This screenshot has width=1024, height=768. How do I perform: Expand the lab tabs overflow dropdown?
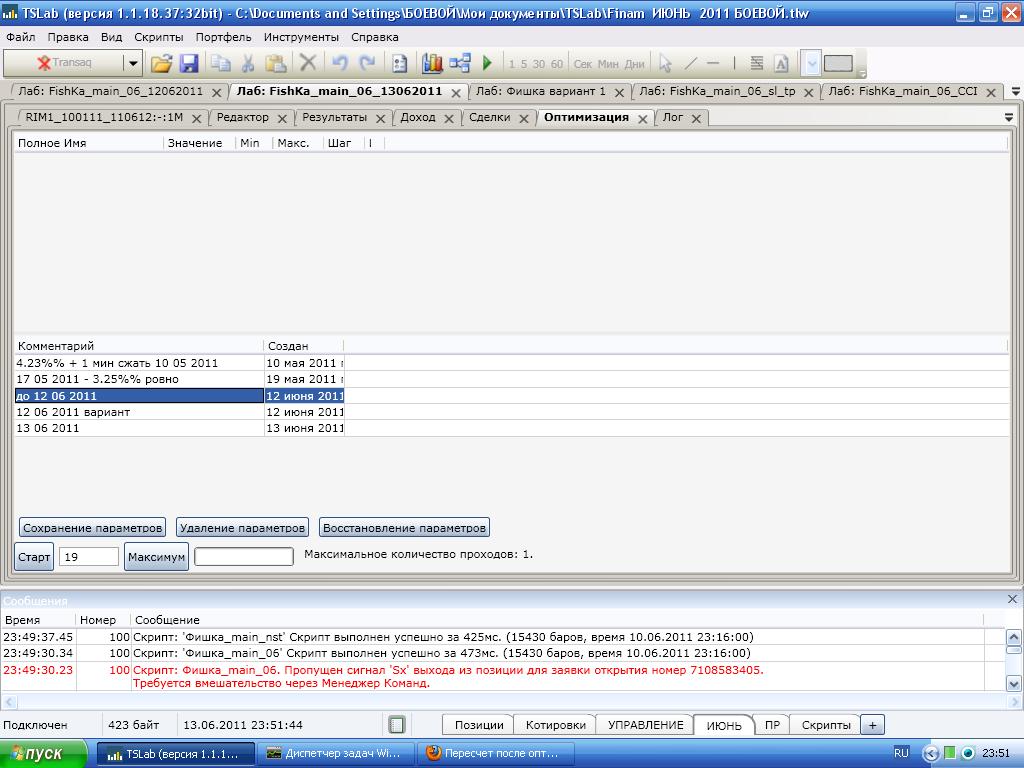click(1016, 91)
